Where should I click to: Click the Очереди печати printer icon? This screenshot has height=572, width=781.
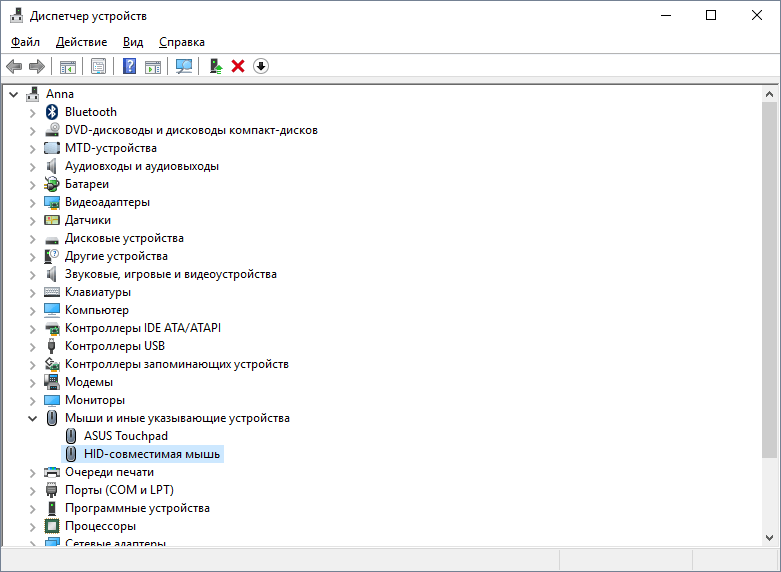pyautogui.click(x=52, y=472)
